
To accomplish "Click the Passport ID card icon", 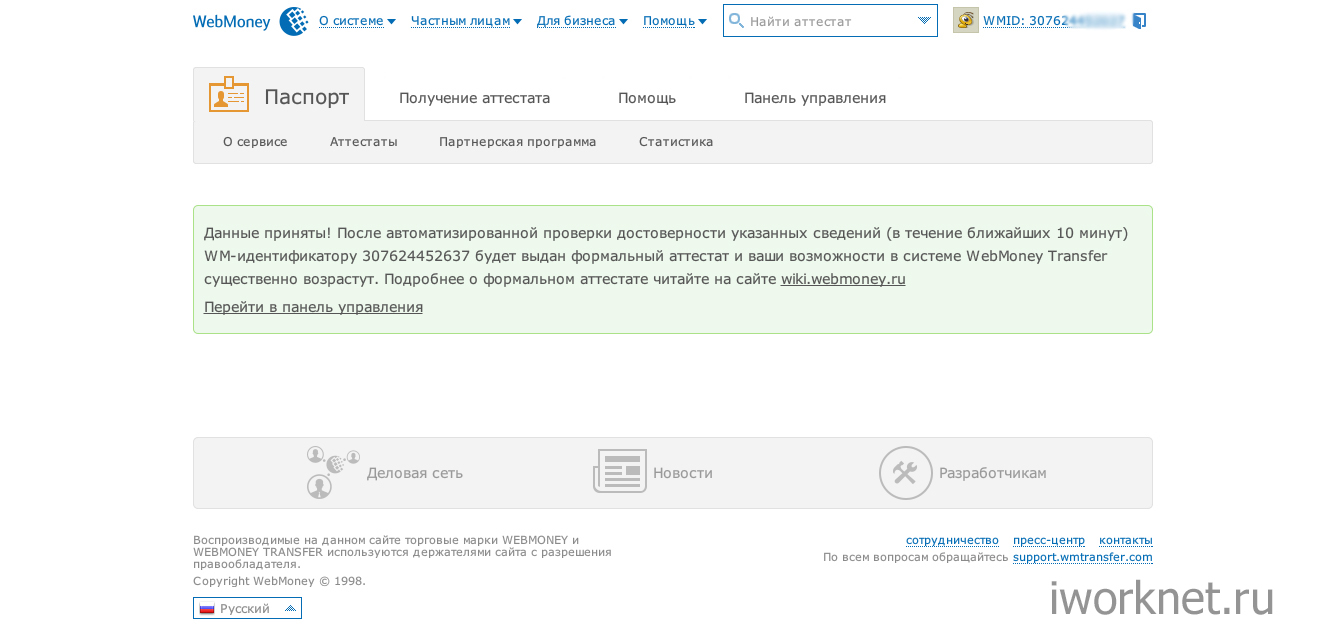I will coord(229,94).
